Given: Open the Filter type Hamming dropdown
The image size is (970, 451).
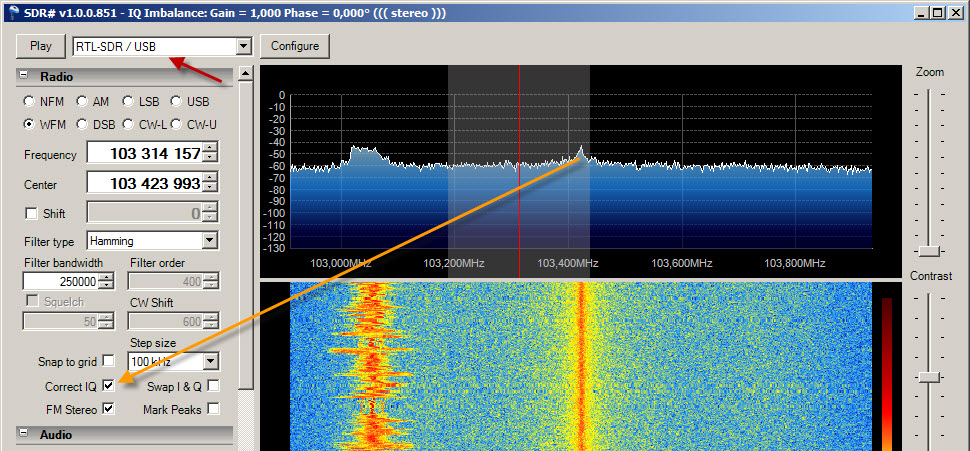Looking at the screenshot, I should click(209, 241).
